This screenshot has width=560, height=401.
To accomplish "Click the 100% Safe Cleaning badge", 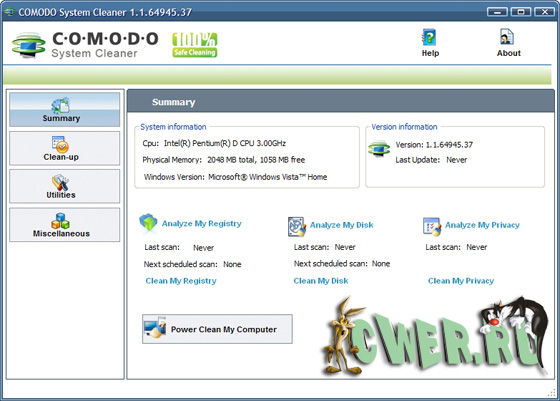I will [x=195, y=45].
